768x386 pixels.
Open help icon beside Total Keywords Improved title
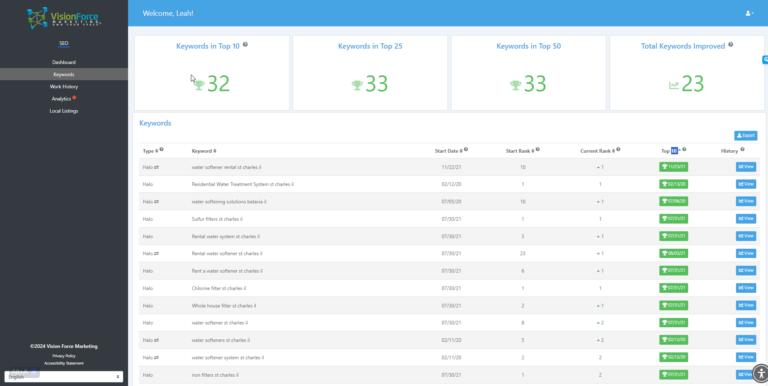(731, 45)
